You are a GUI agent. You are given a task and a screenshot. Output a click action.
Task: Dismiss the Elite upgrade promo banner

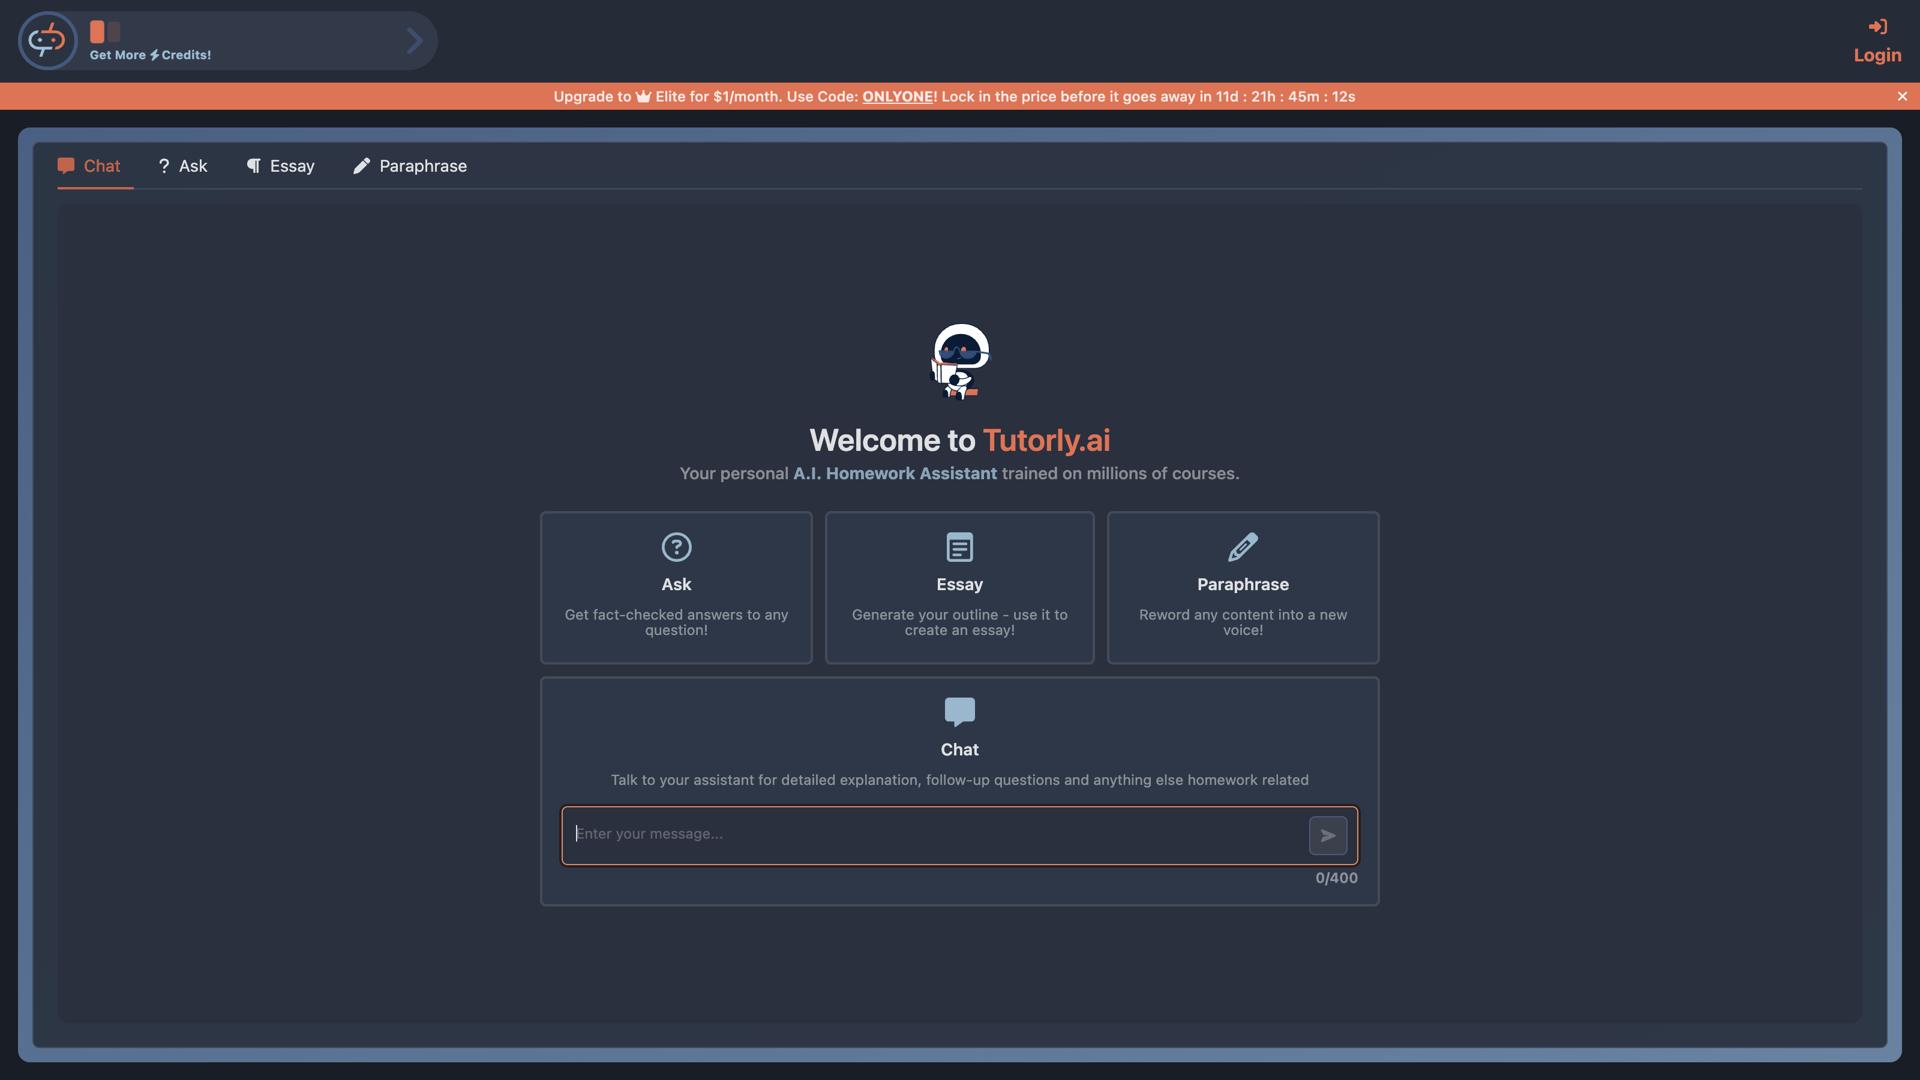[1901, 96]
